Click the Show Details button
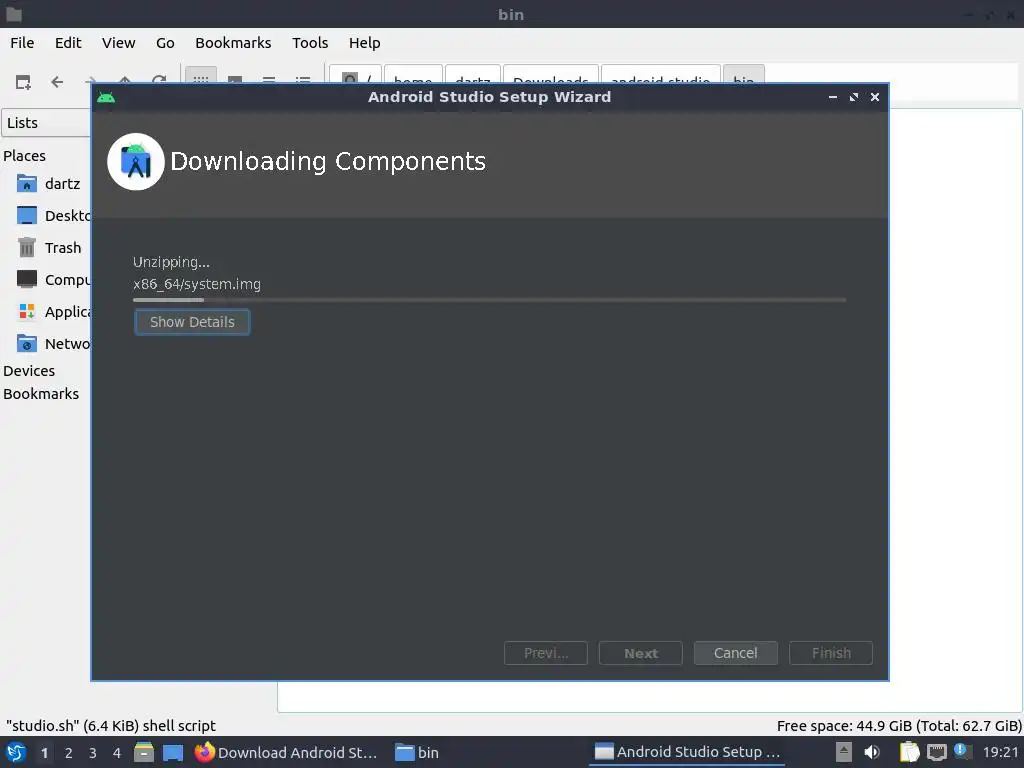Image resolution: width=1024 pixels, height=768 pixels. click(192, 322)
